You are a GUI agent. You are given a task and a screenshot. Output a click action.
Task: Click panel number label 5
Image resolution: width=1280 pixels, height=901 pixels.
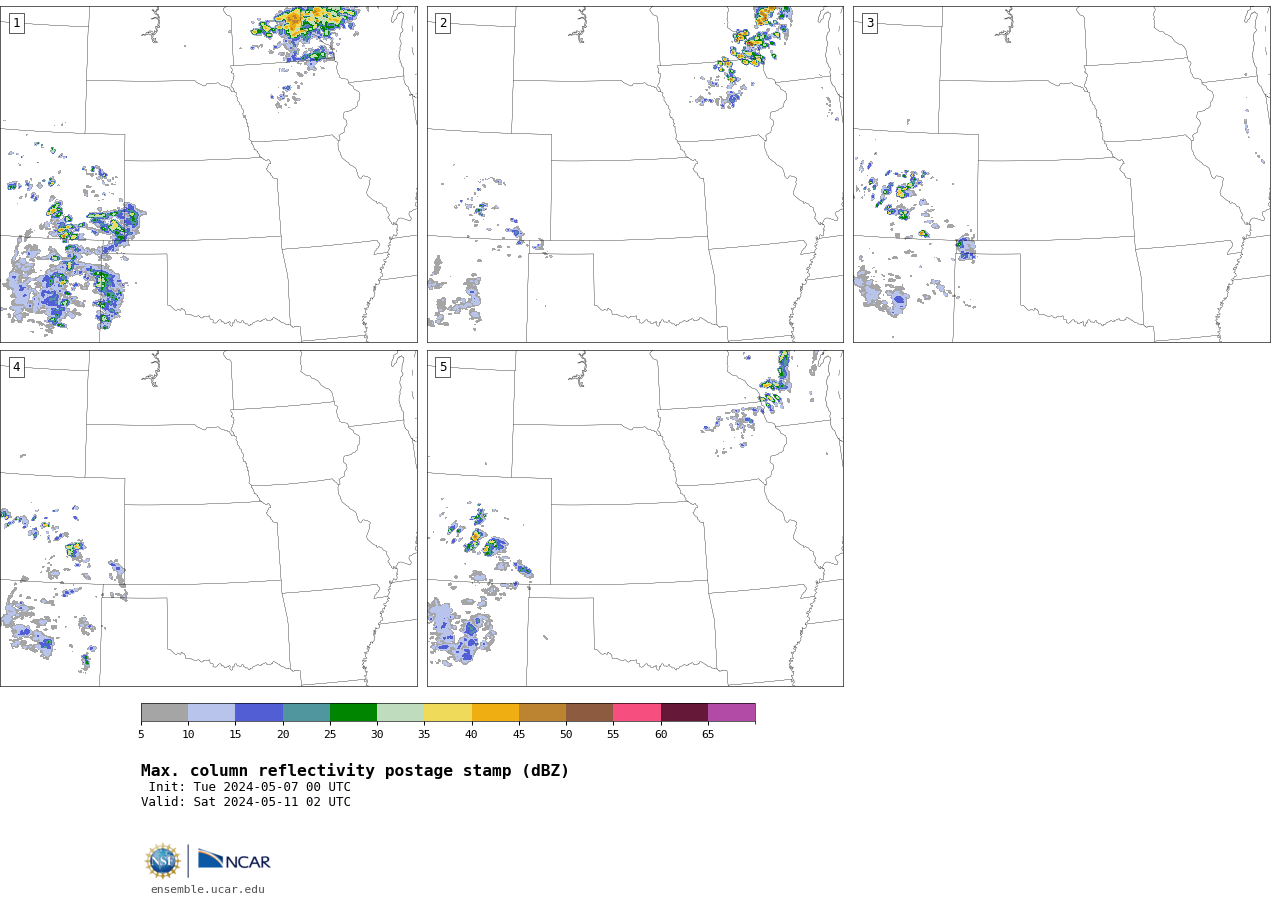443,367
